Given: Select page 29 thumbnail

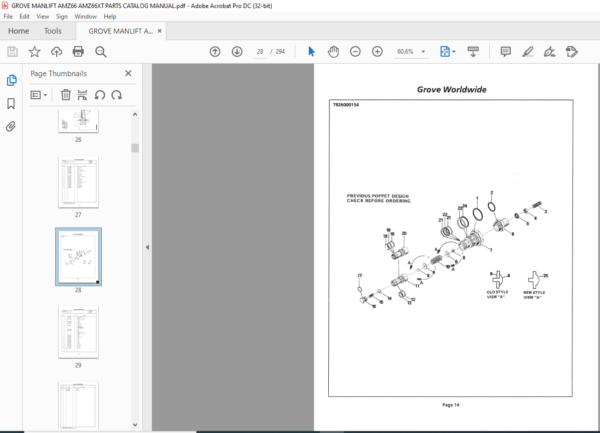Looking at the screenshot, I should [x=78, y=332].
